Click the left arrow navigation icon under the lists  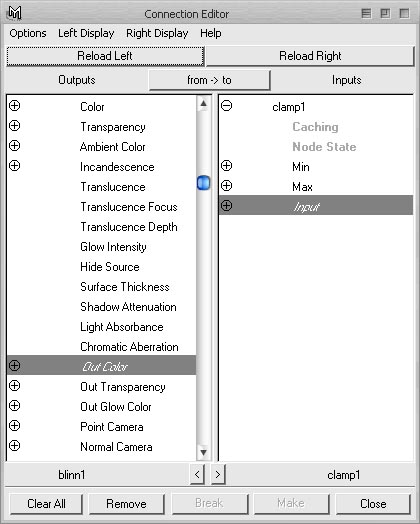(x=197, y=474)
